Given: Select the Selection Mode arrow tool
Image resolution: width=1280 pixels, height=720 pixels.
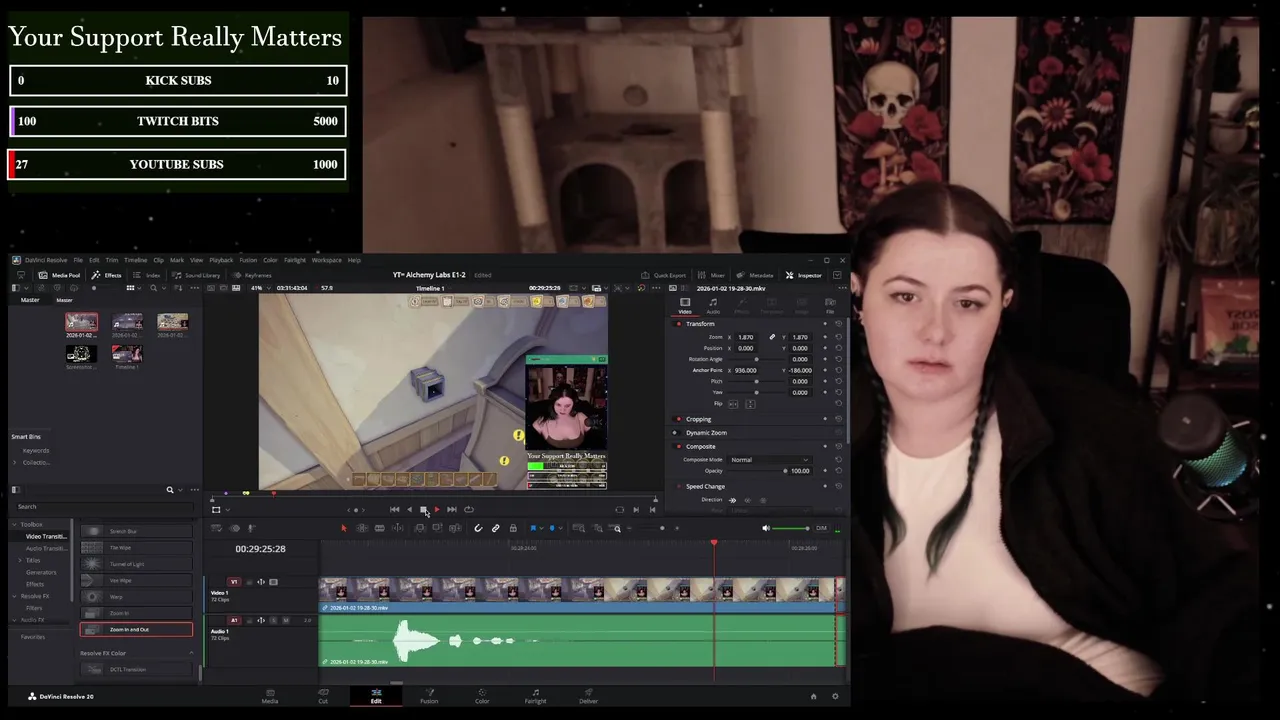Looking at the screenshot, I should click(x=344, y=528).
